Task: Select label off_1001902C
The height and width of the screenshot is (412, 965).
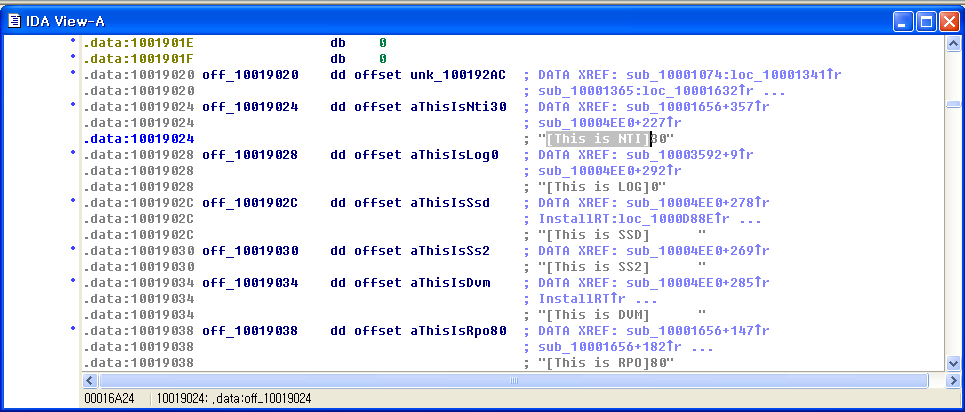Action: coord(250,203)
